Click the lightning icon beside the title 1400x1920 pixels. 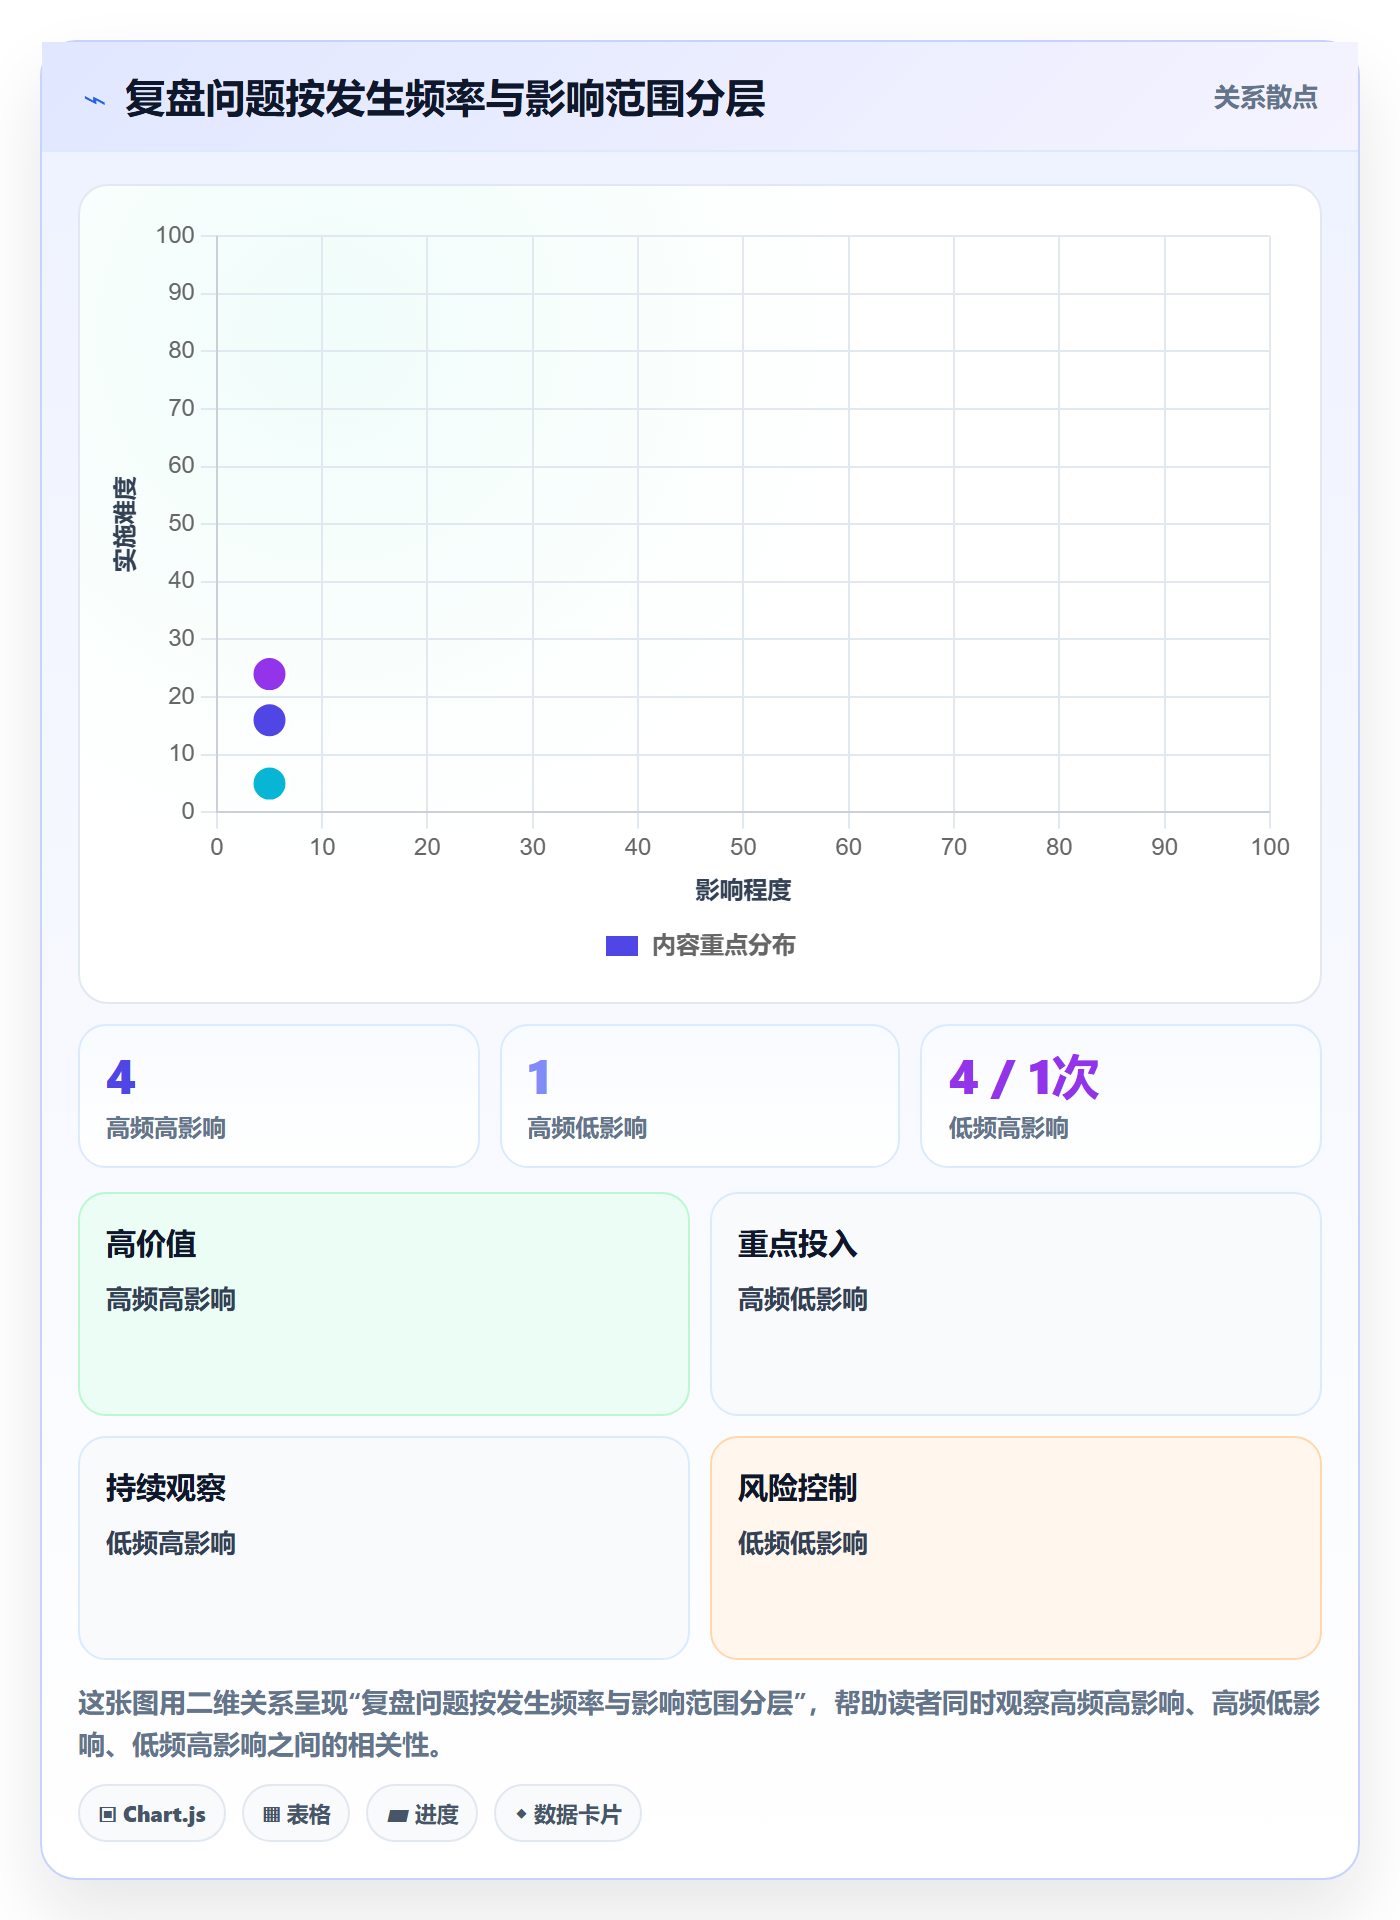pyautogui.click(x=95, y=100)
